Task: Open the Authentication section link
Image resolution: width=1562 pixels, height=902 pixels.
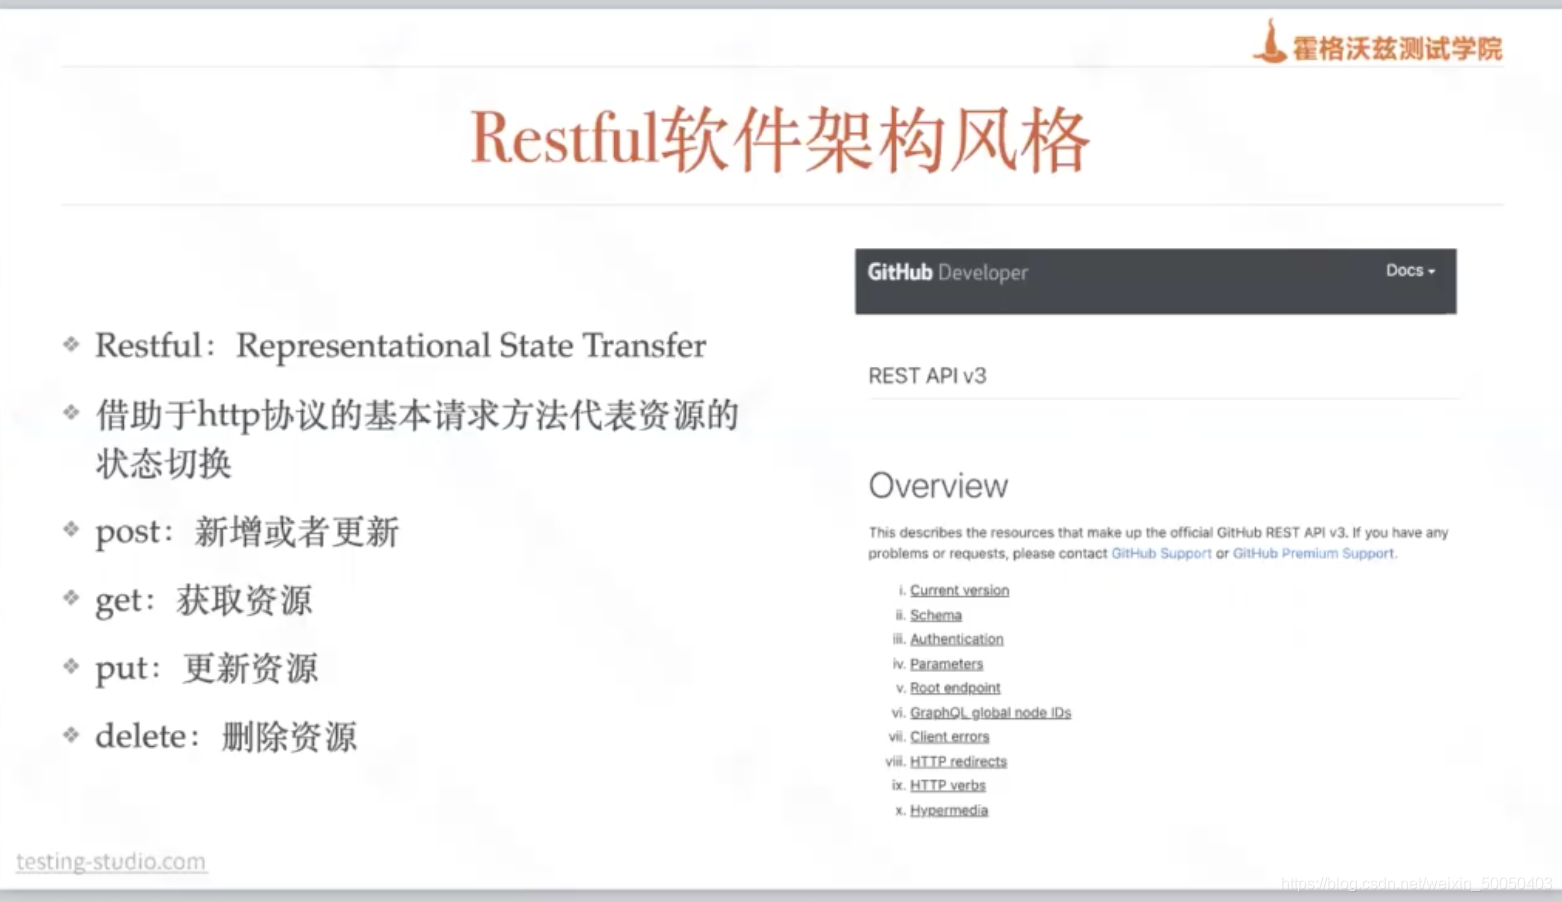Action: [957, 639]
